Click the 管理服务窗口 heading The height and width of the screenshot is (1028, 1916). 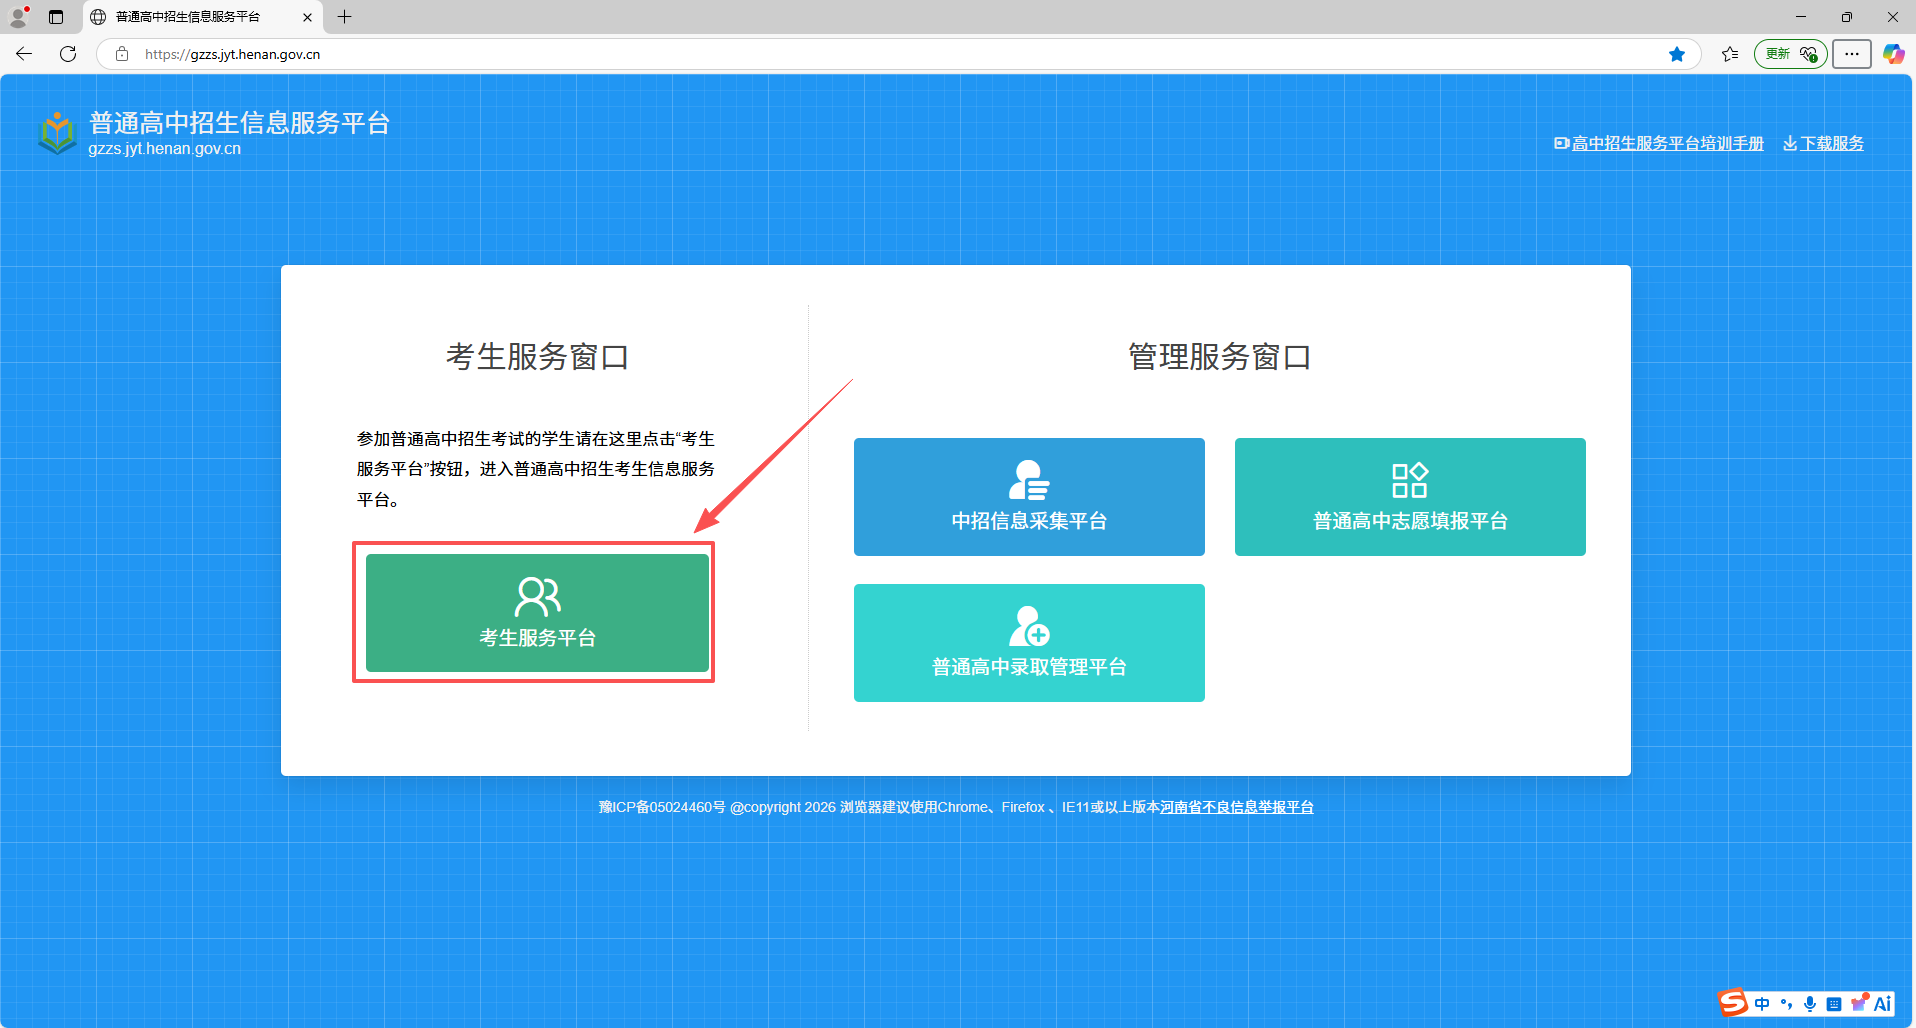coord(1220,357)
